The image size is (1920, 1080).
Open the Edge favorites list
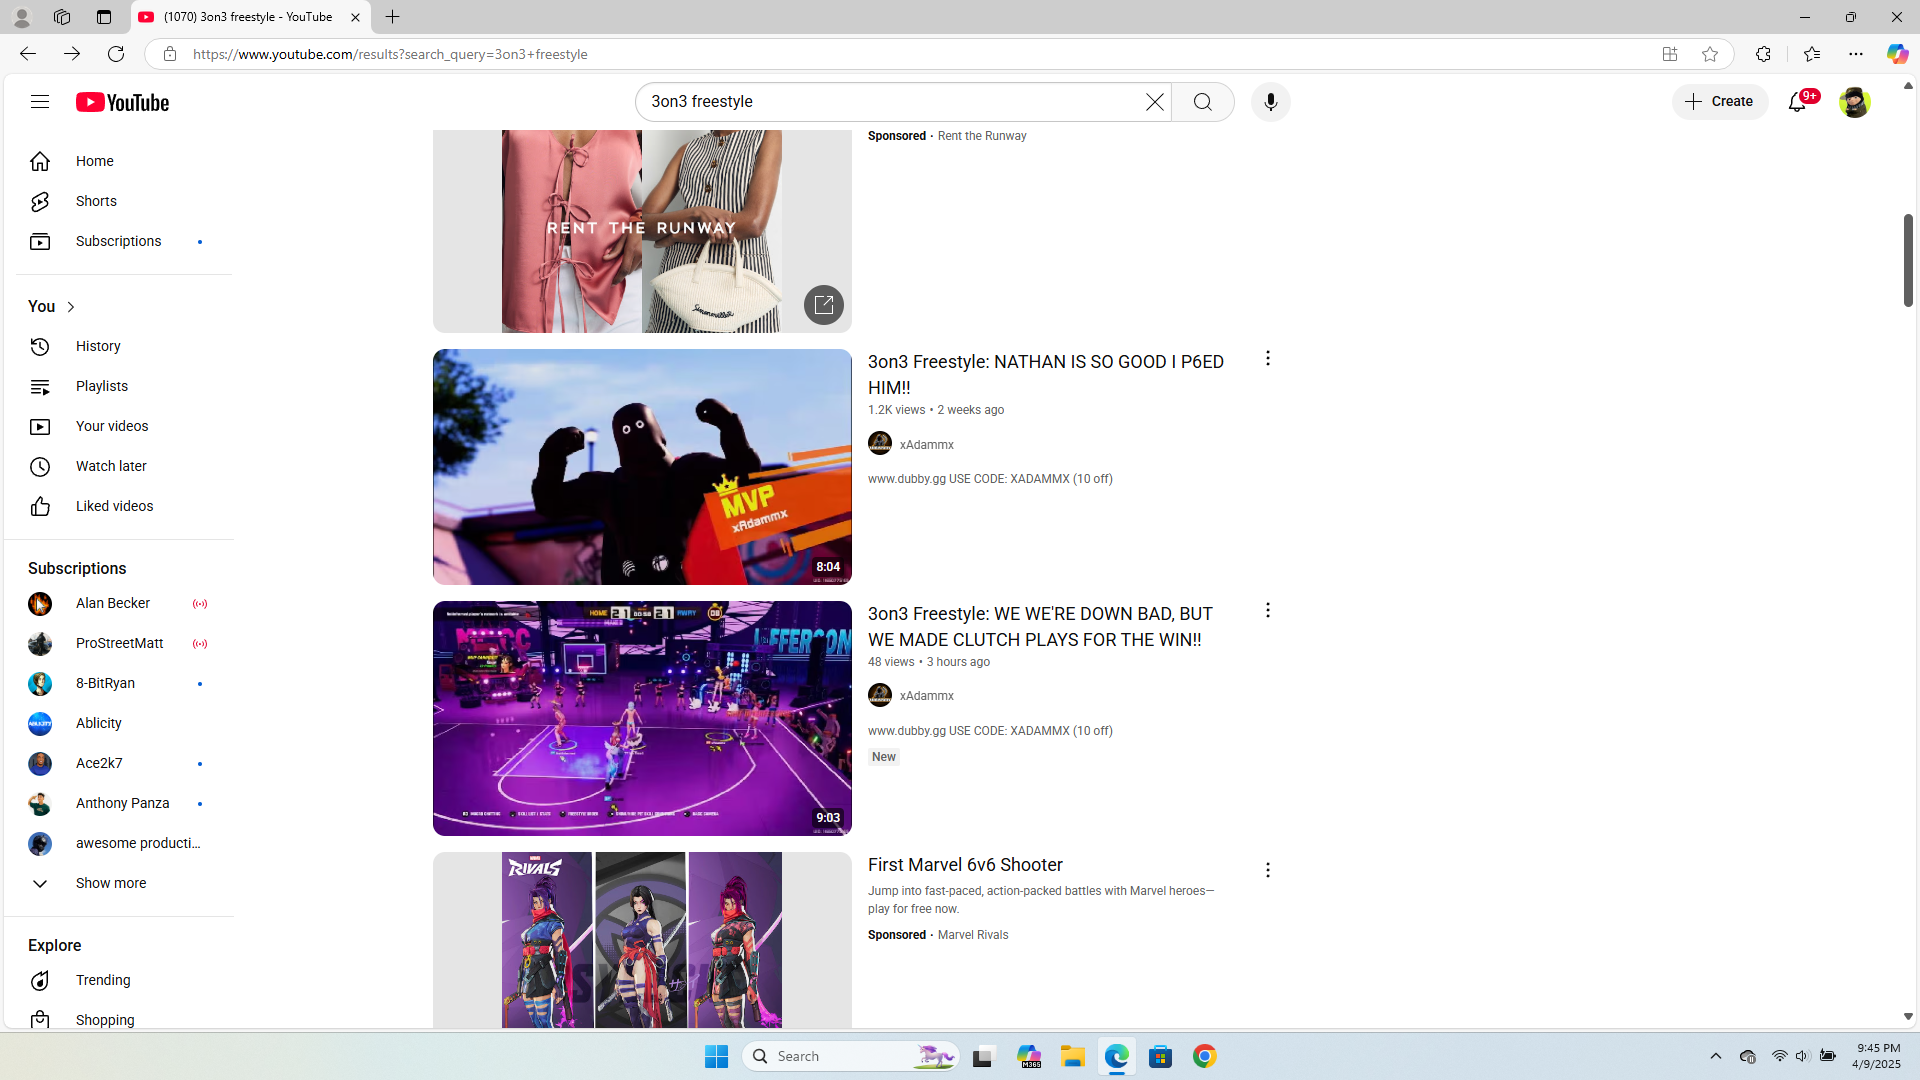[x=1811, y=54]
